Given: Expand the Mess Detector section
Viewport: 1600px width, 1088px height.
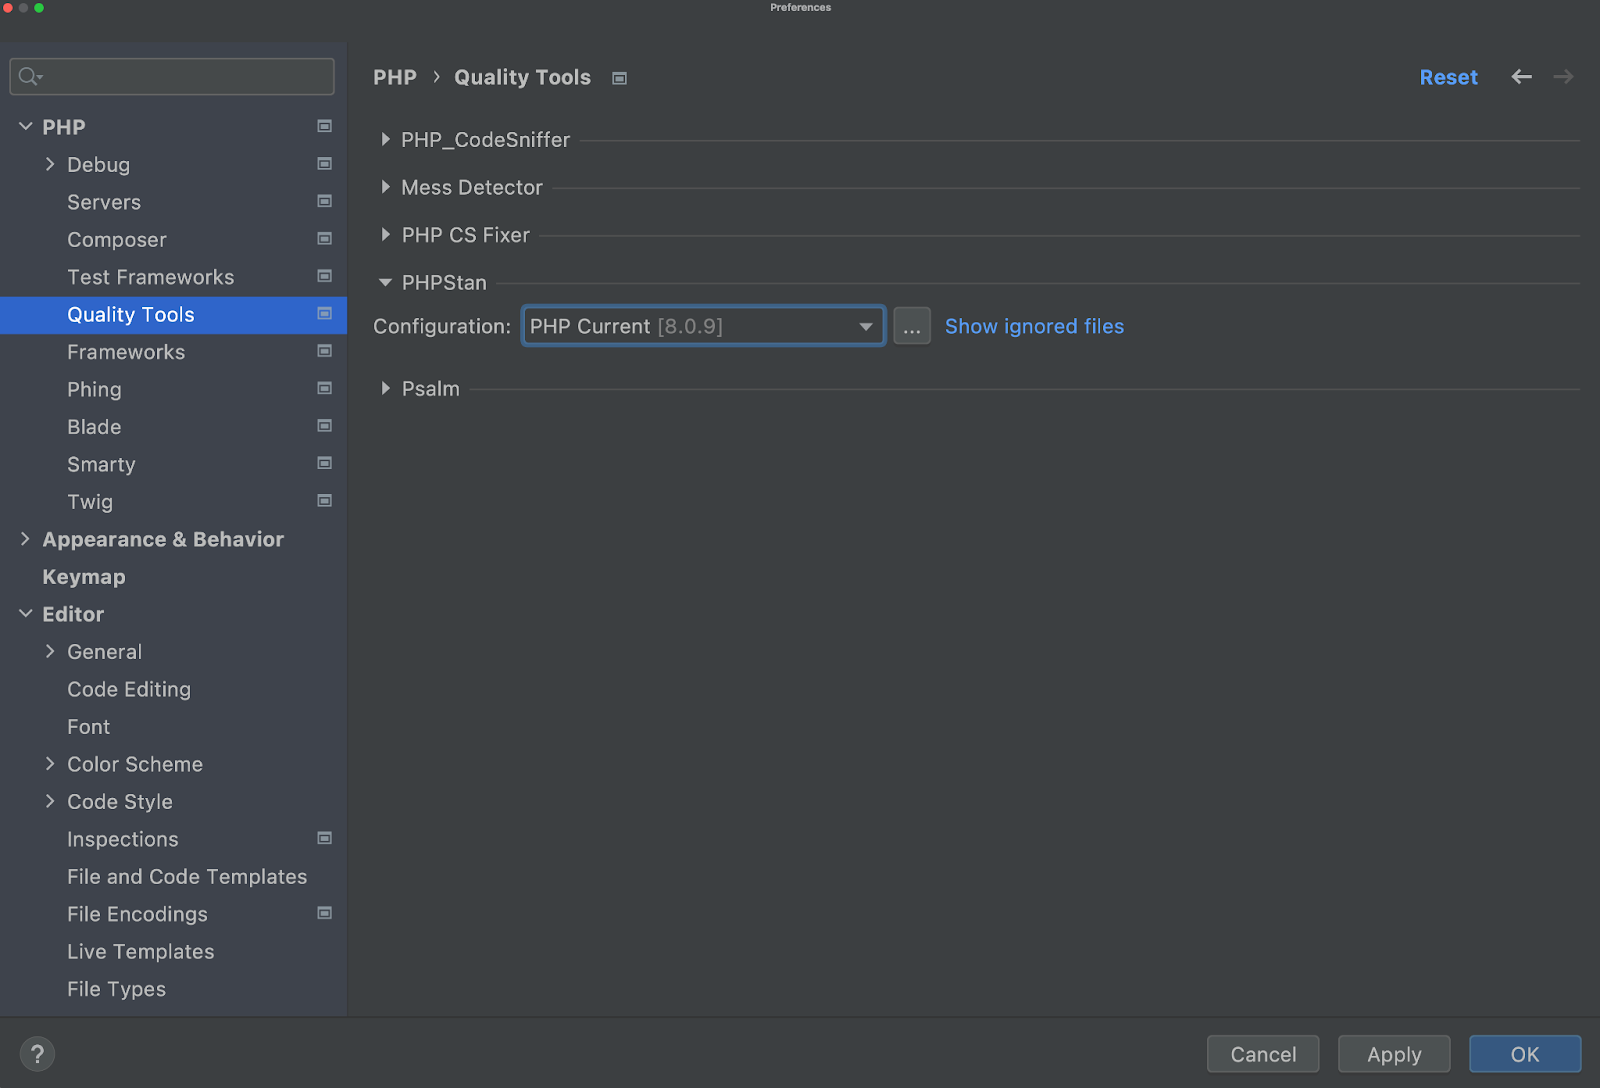Looking at the screenshot, I should (385, 187).
